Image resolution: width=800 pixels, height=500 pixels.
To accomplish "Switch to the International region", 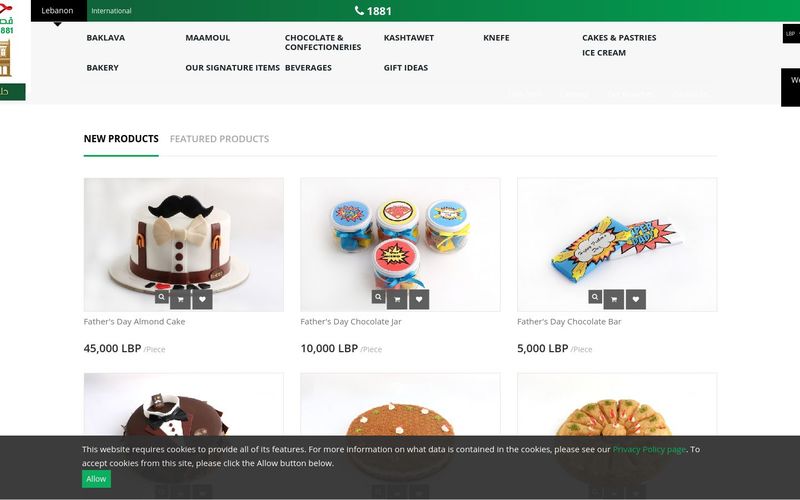I will tap(111, 11).
